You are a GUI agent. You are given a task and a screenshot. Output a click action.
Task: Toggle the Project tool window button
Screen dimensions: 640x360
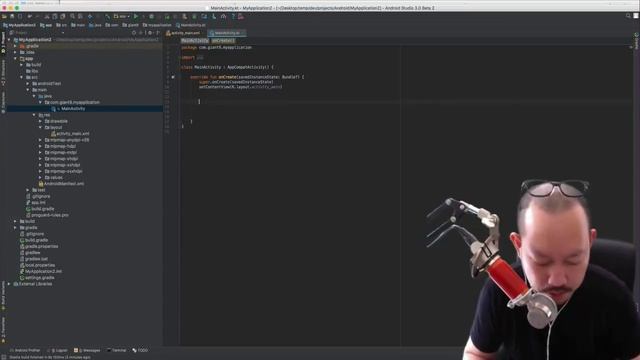3,42
